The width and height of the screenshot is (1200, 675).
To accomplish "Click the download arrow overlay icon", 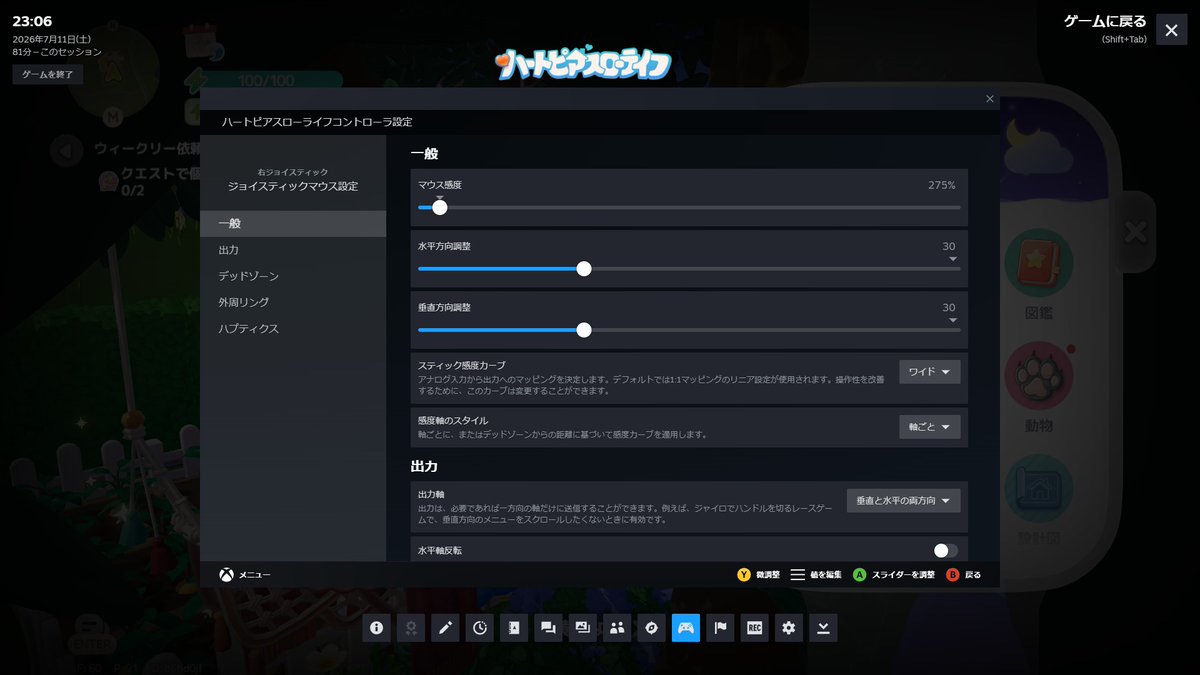I will (x=823, y=628).
